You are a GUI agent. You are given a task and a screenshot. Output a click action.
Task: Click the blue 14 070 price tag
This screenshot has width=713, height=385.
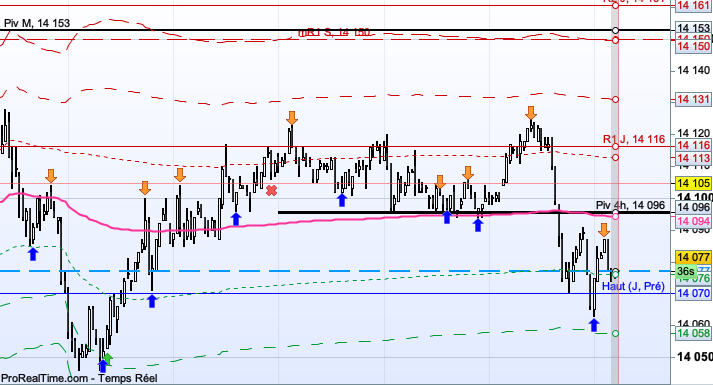[693, 293]
